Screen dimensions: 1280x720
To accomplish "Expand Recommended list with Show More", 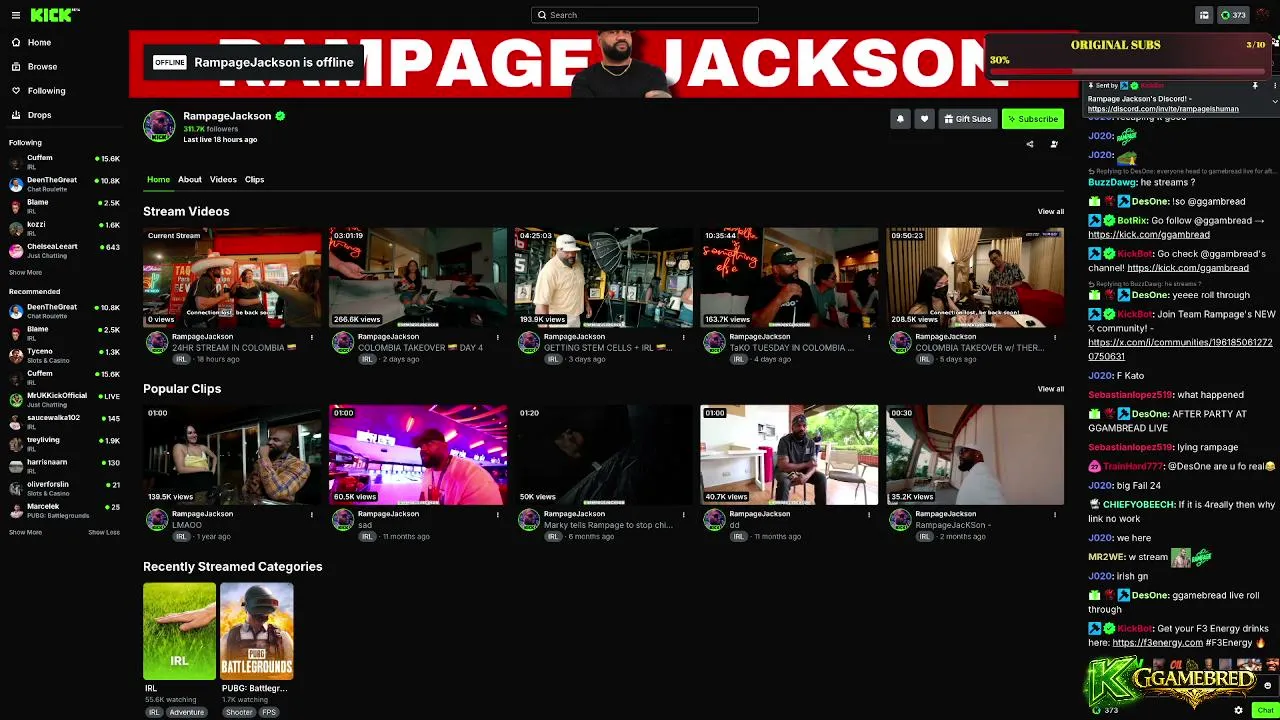I will click(26, 532).
